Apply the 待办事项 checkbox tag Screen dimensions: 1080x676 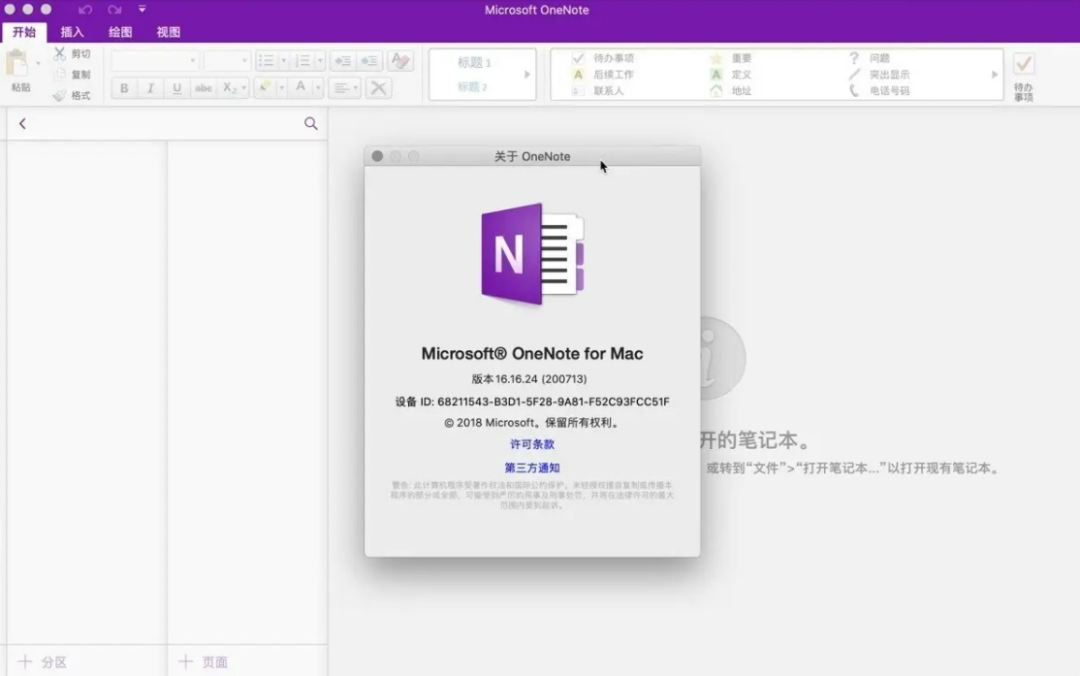[x=603, y=58]
